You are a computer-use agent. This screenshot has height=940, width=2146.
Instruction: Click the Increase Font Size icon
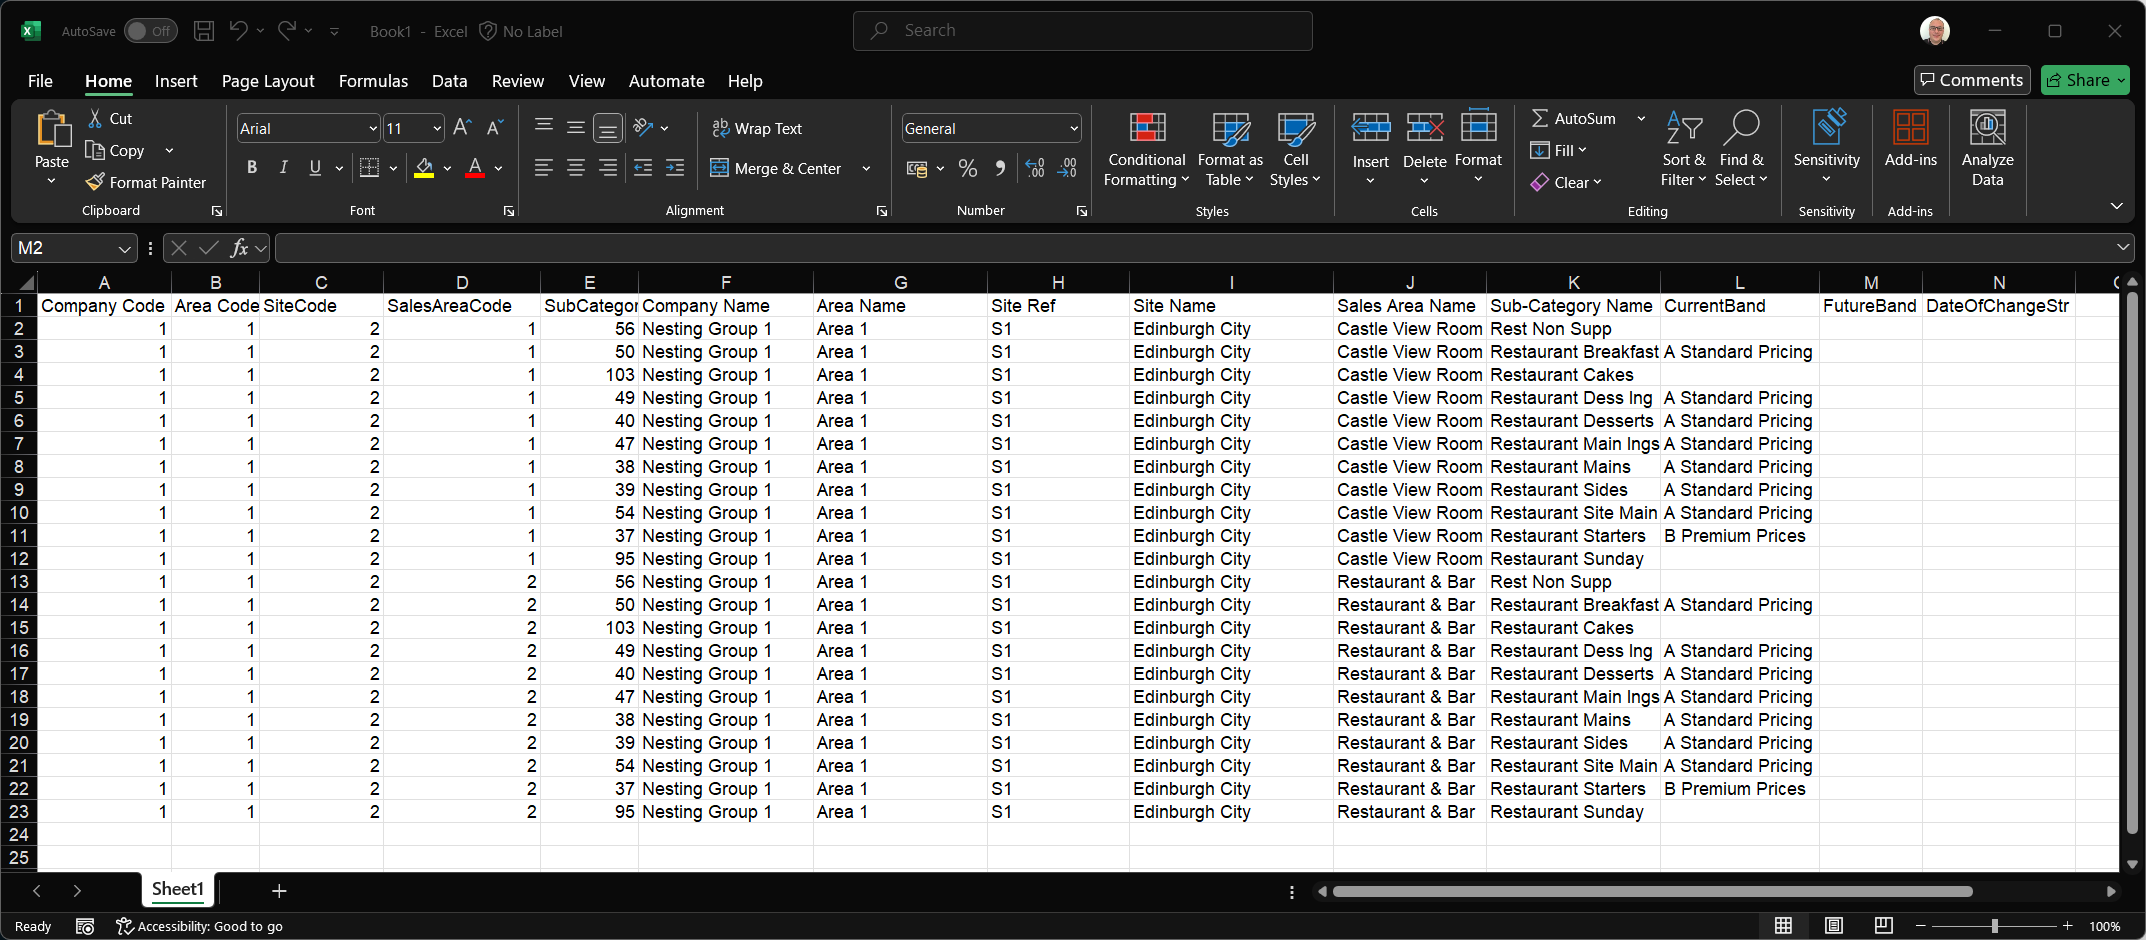point(461,128)
